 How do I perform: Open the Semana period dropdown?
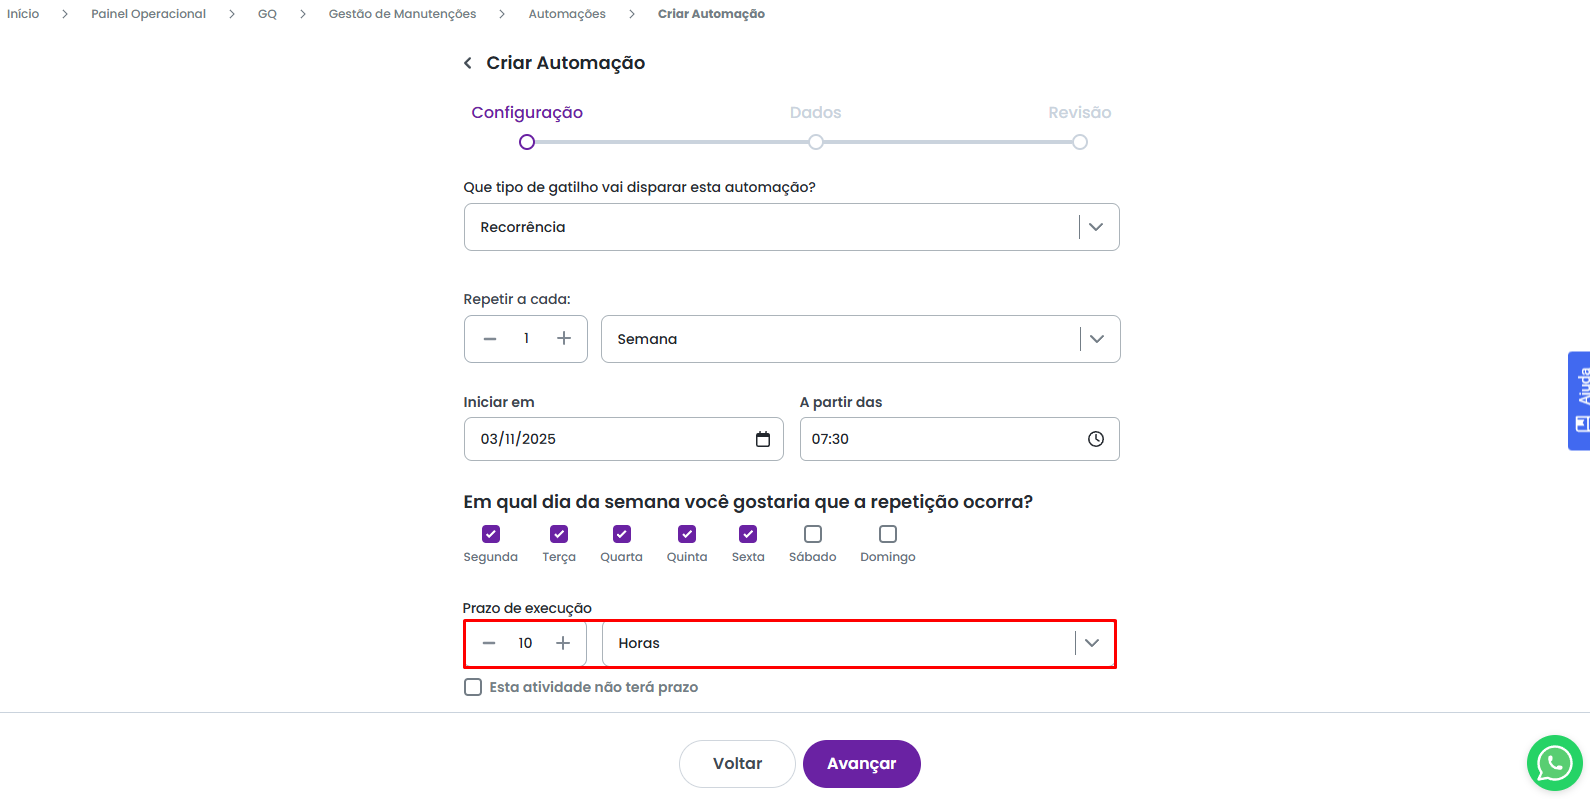coord(1097,339)
